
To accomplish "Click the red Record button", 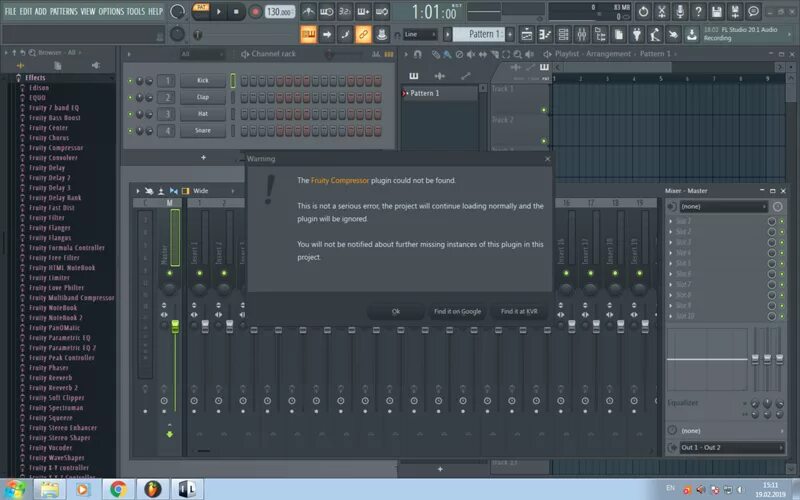I will [256, 11].
